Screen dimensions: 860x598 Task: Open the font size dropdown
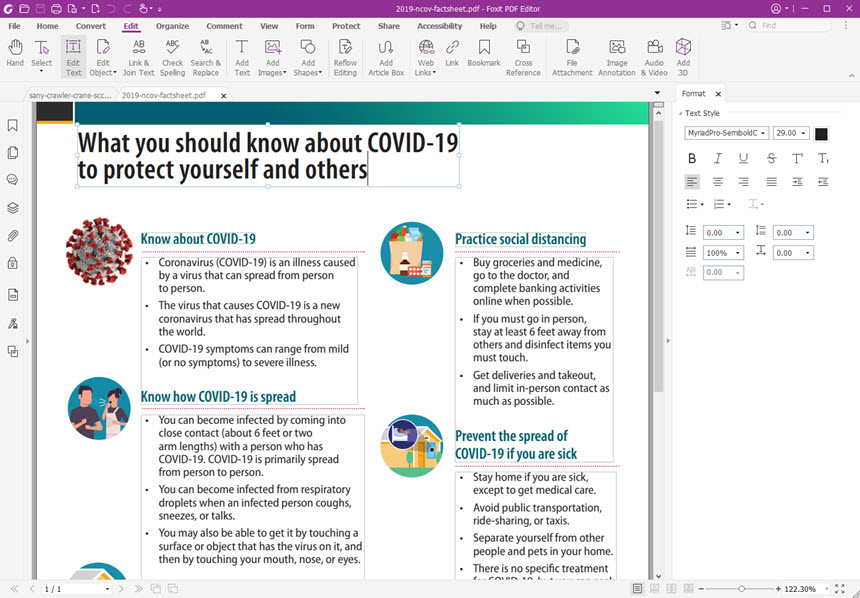804,133
